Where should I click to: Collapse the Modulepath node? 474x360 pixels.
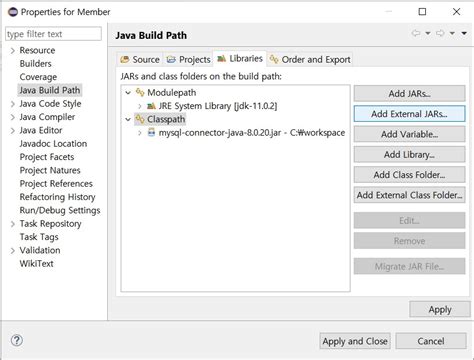[128, 93]
